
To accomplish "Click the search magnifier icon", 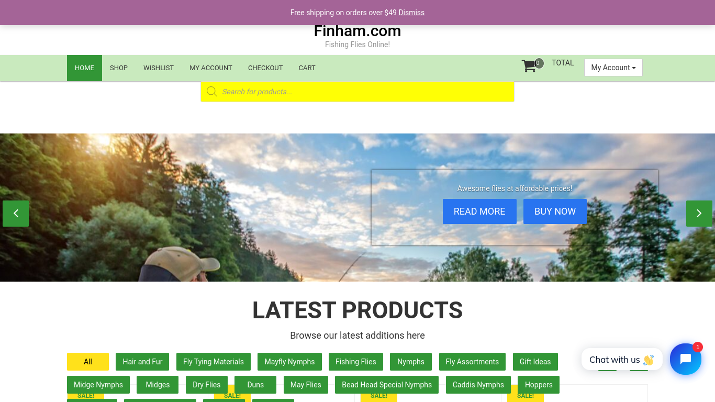I will 211,91.
